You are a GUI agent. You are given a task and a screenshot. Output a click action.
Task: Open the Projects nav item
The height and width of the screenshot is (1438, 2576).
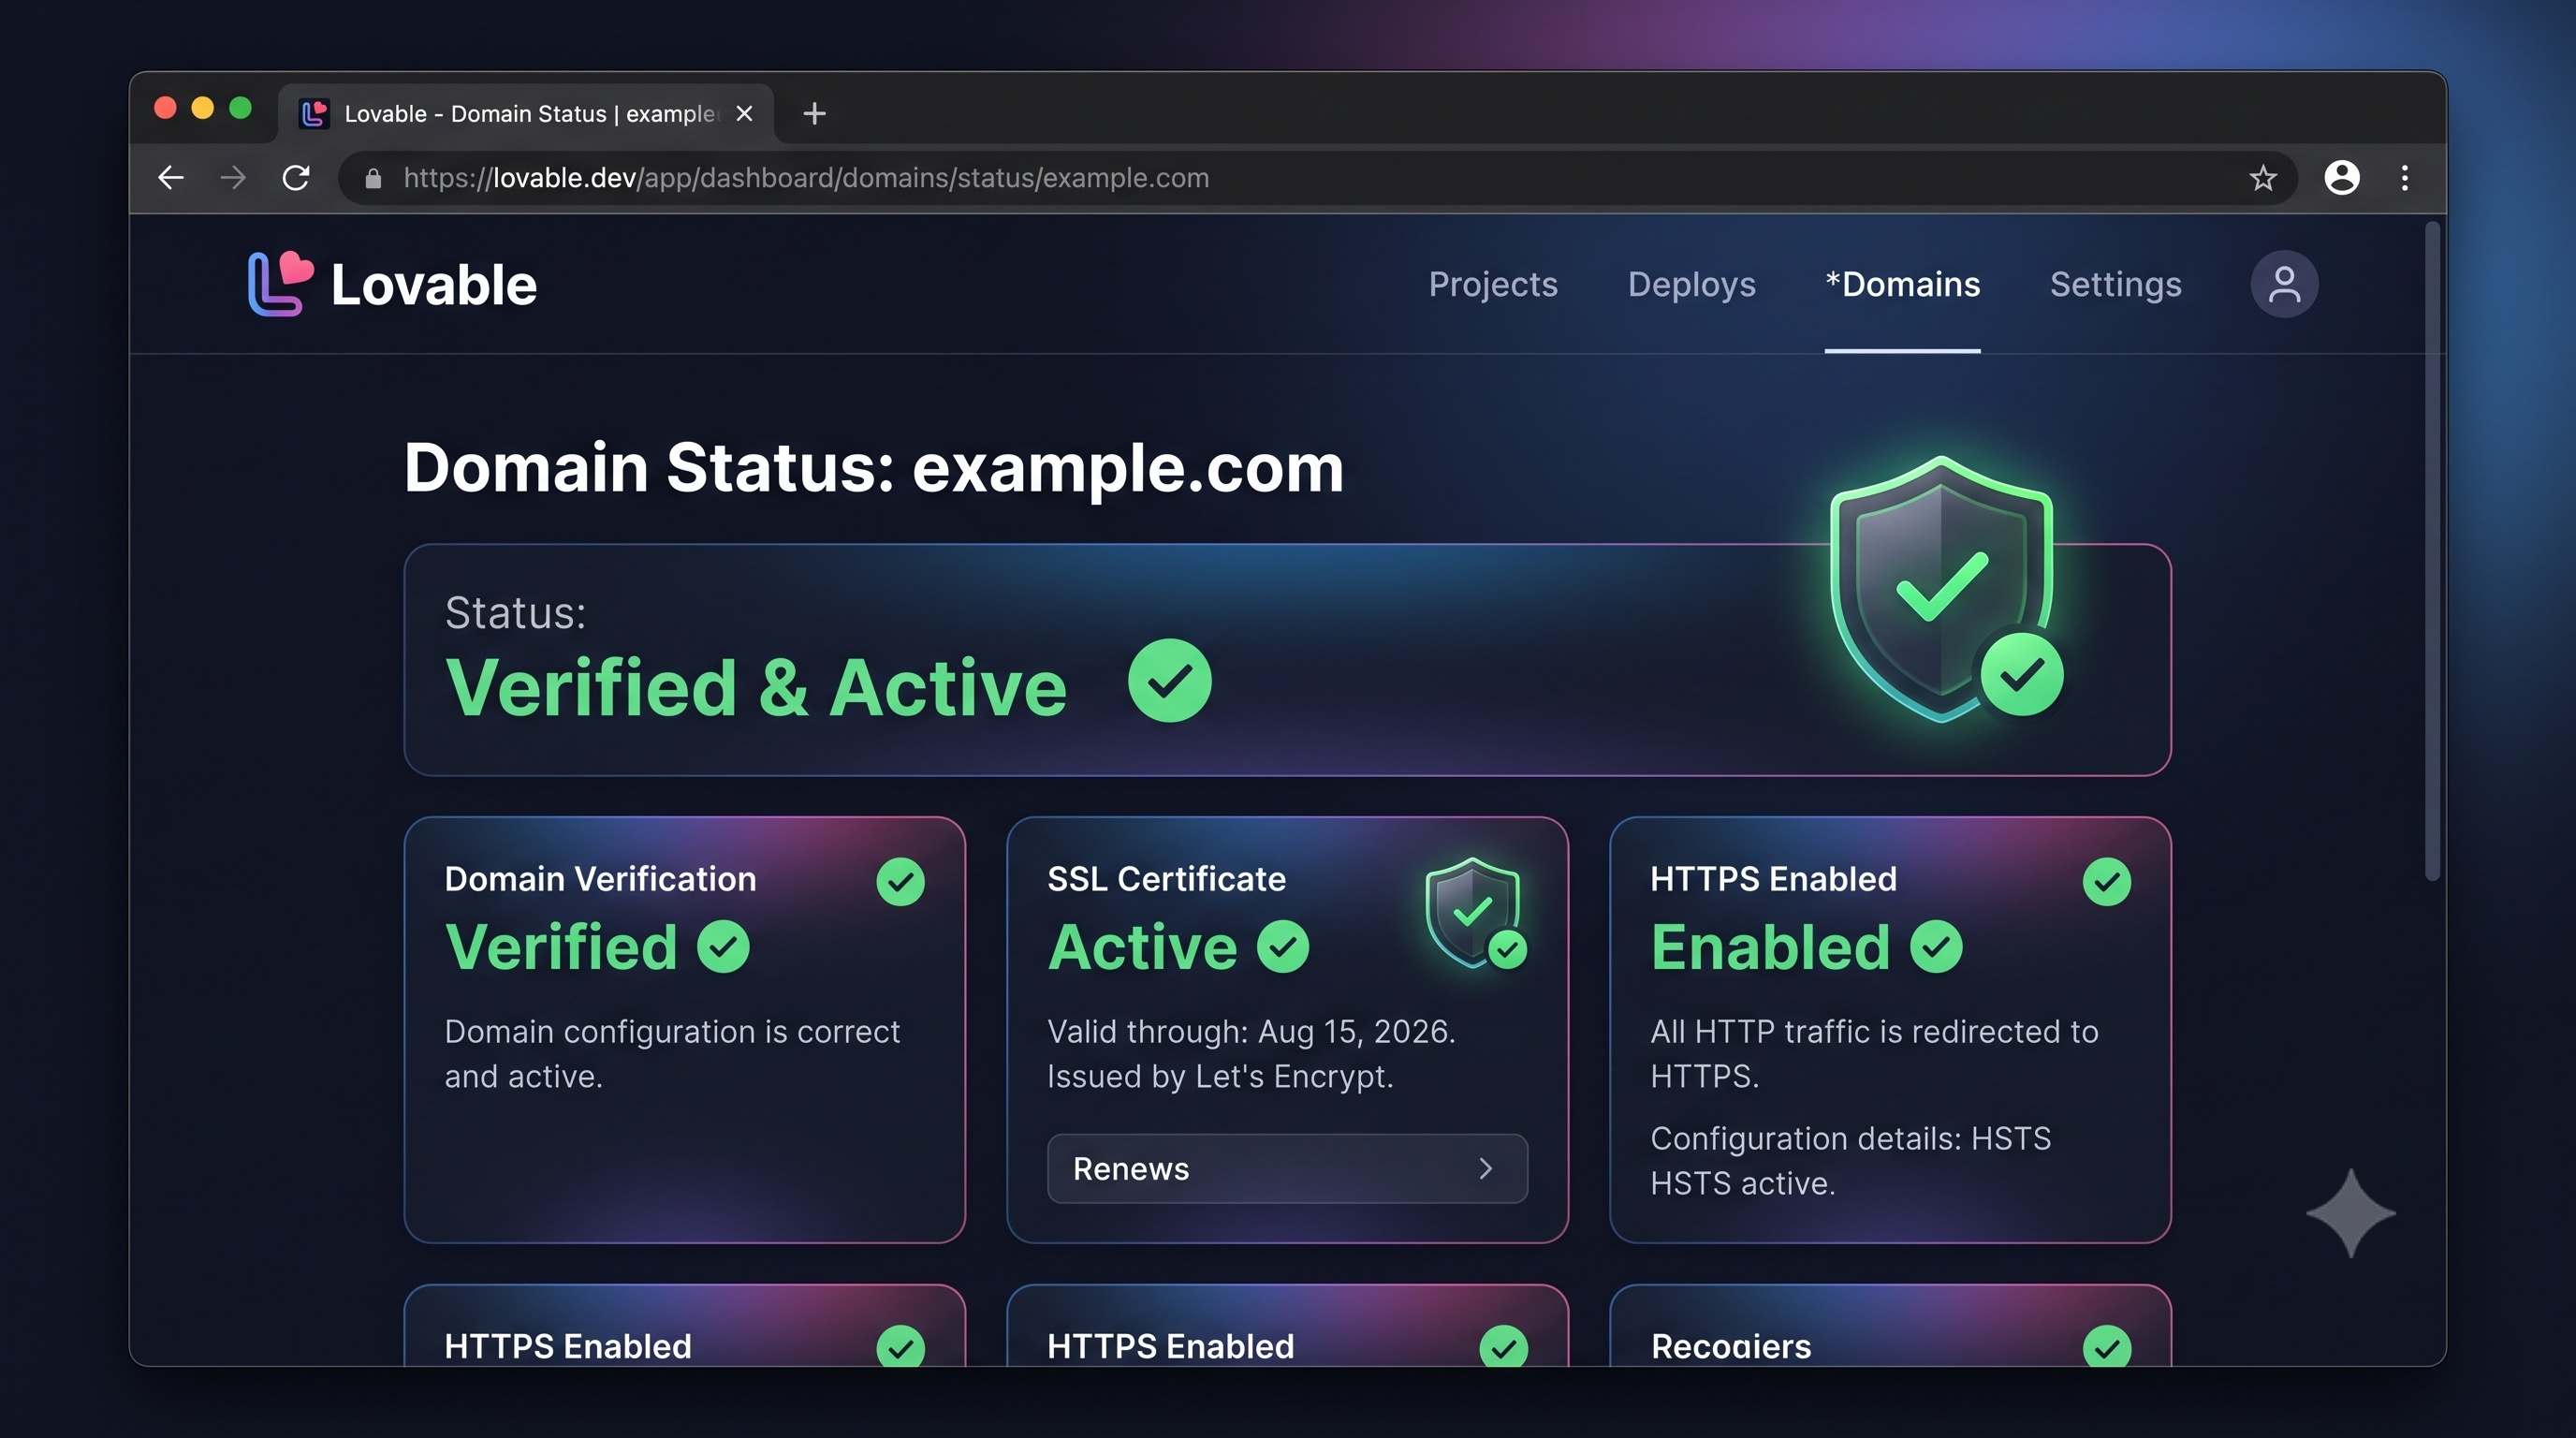(1493, 284)
